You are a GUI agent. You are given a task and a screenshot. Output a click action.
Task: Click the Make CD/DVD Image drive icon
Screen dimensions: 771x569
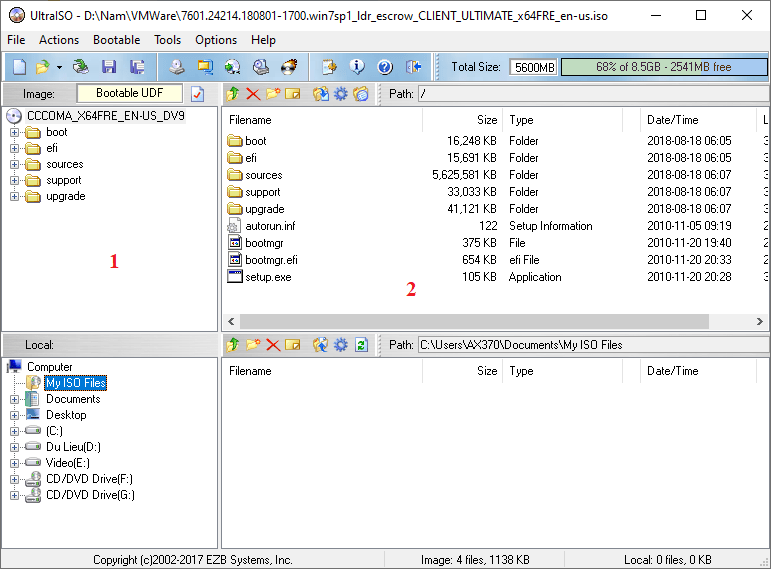pos(177,67)
